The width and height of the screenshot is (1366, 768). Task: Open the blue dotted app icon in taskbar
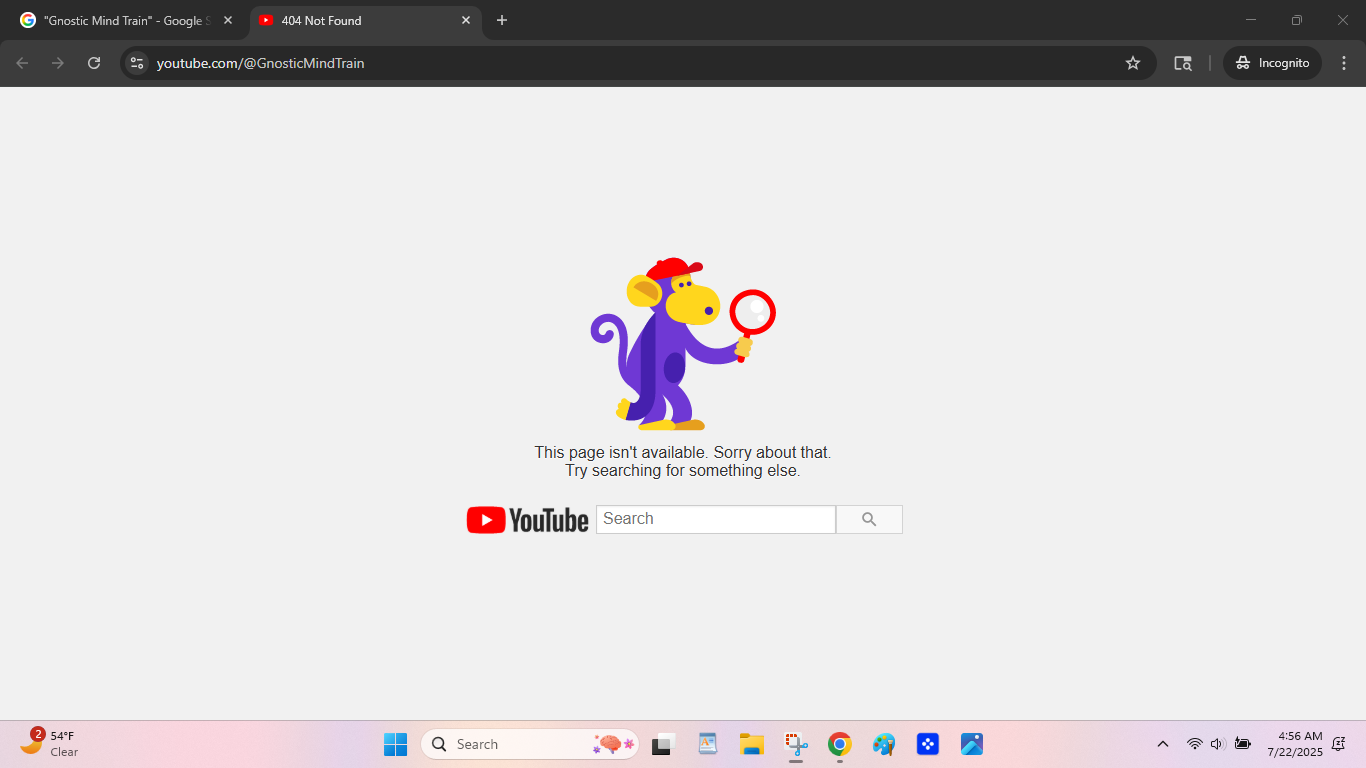click(x=928, y=744)
